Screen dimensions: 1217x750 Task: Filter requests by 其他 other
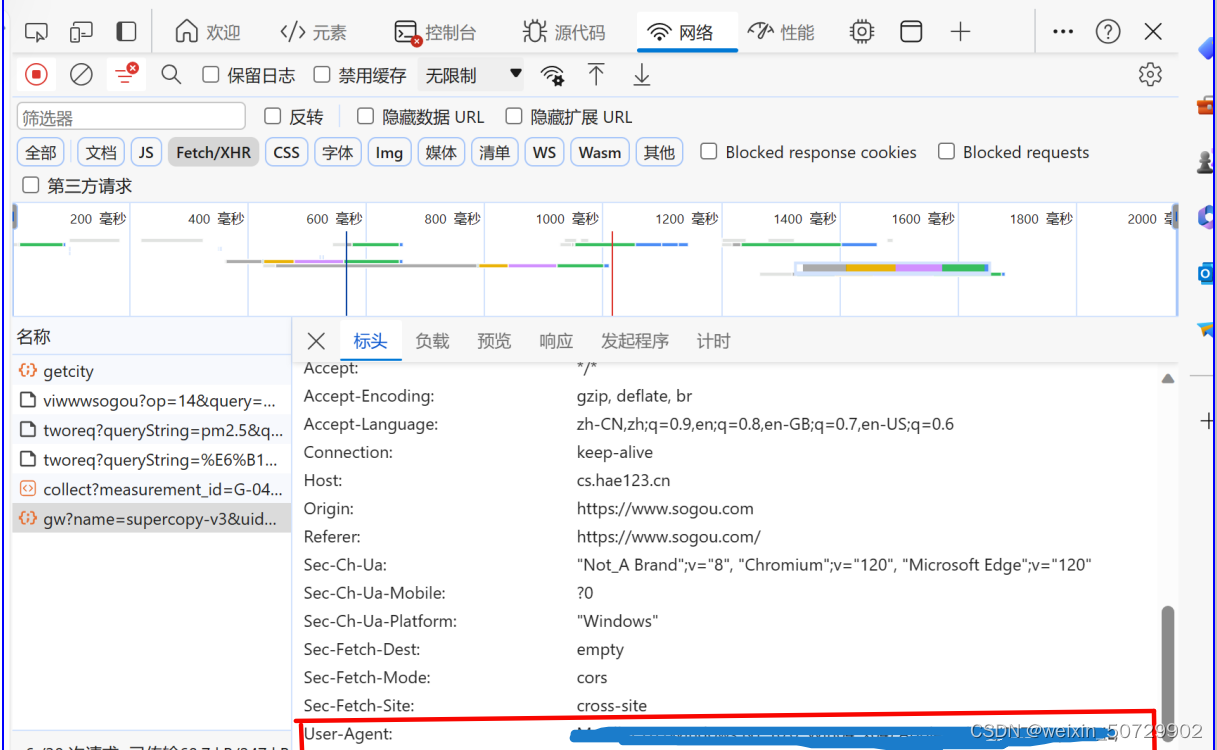point(659,152)
